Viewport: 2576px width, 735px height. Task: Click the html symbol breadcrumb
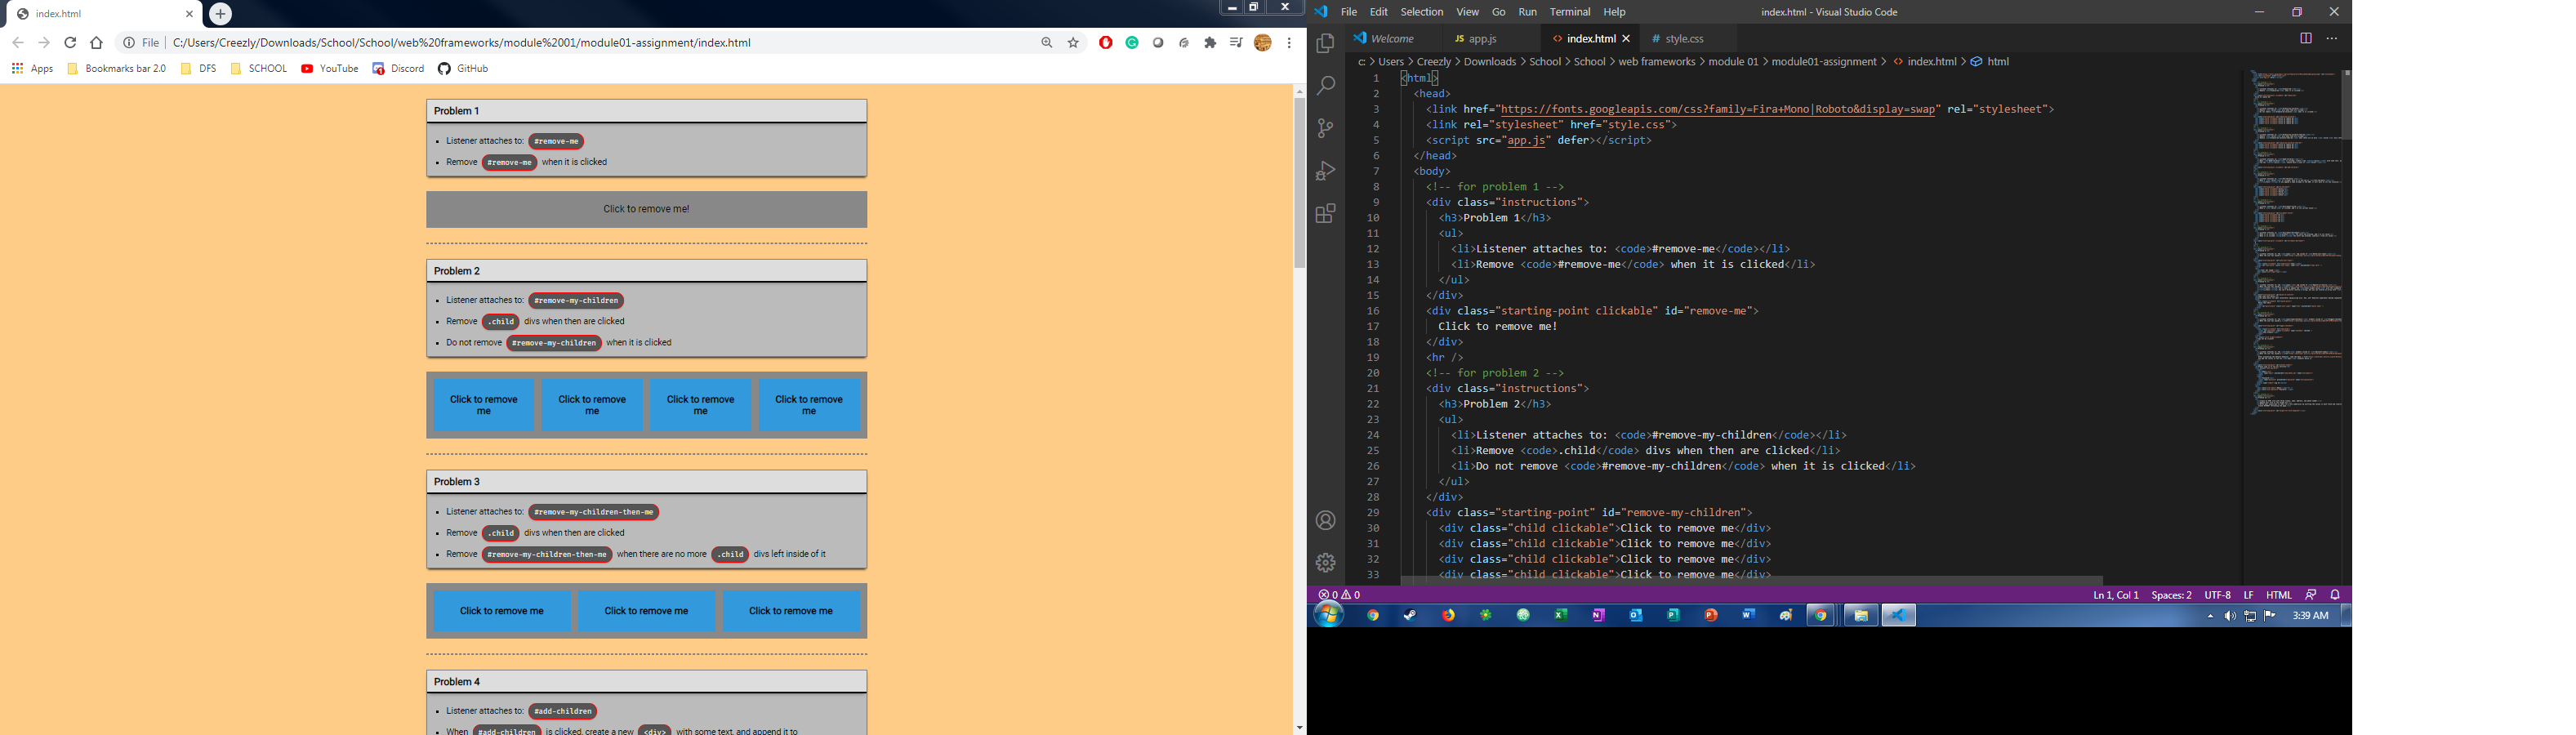(1990, 62)
